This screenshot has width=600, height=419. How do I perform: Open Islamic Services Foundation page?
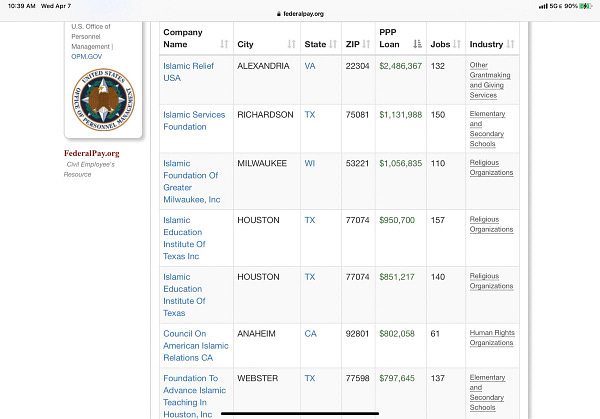coord(194,121)
